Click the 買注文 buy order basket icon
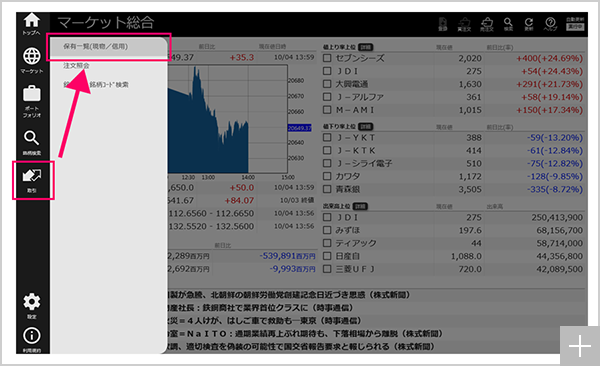This screenshot has height=366, width=600. [464, 24]
